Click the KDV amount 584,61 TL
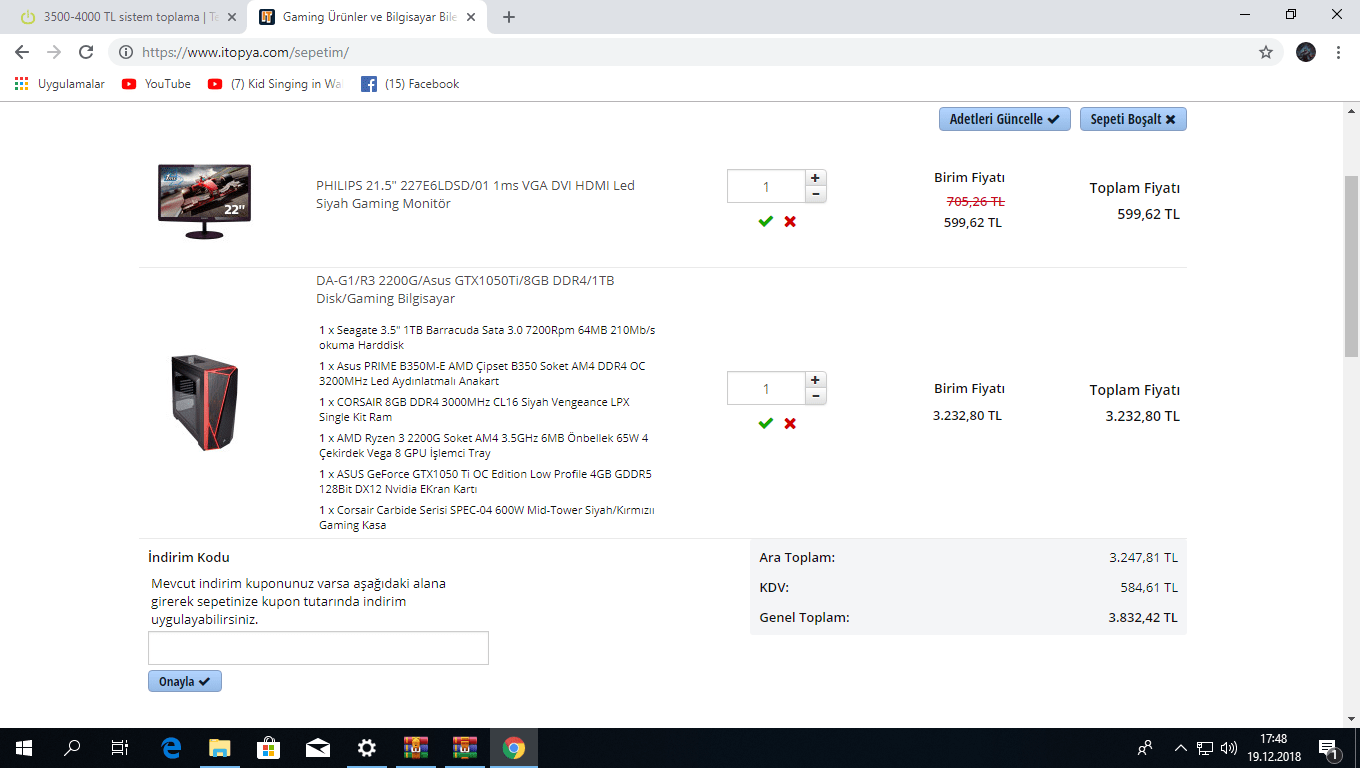1360x768 pixels. pos(1149,587)
